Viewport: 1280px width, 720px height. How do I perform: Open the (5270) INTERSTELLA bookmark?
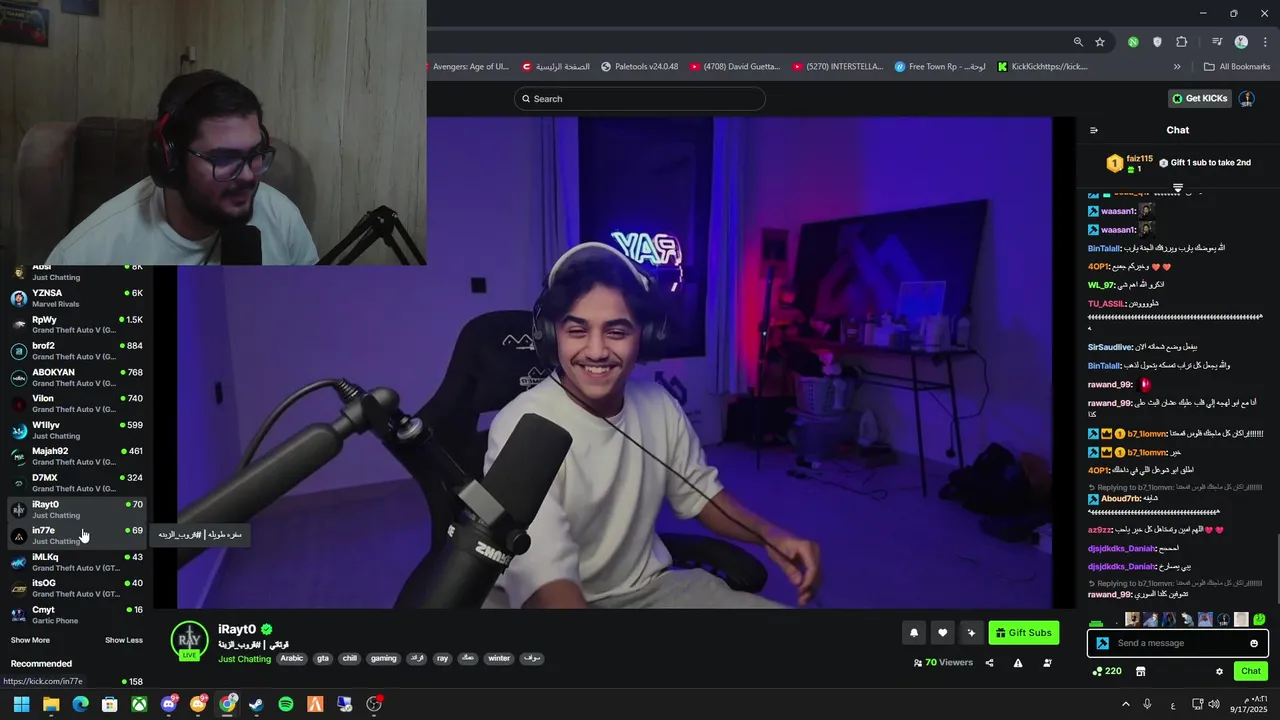[838, 67]
